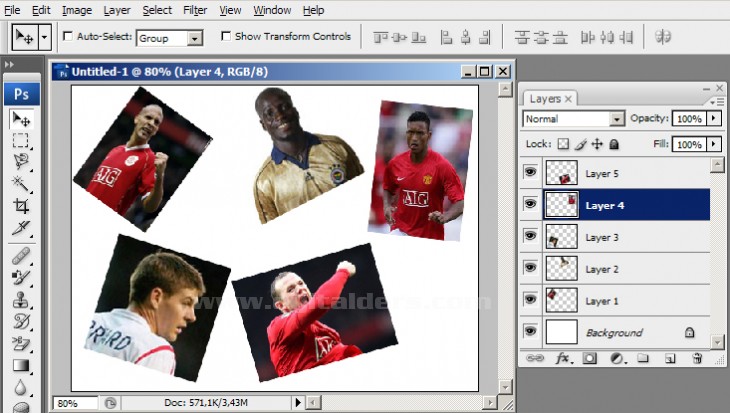The image size is (730, 413).
Task: Hide Layer 1 with its eye icon
Action: pos(530,299)
